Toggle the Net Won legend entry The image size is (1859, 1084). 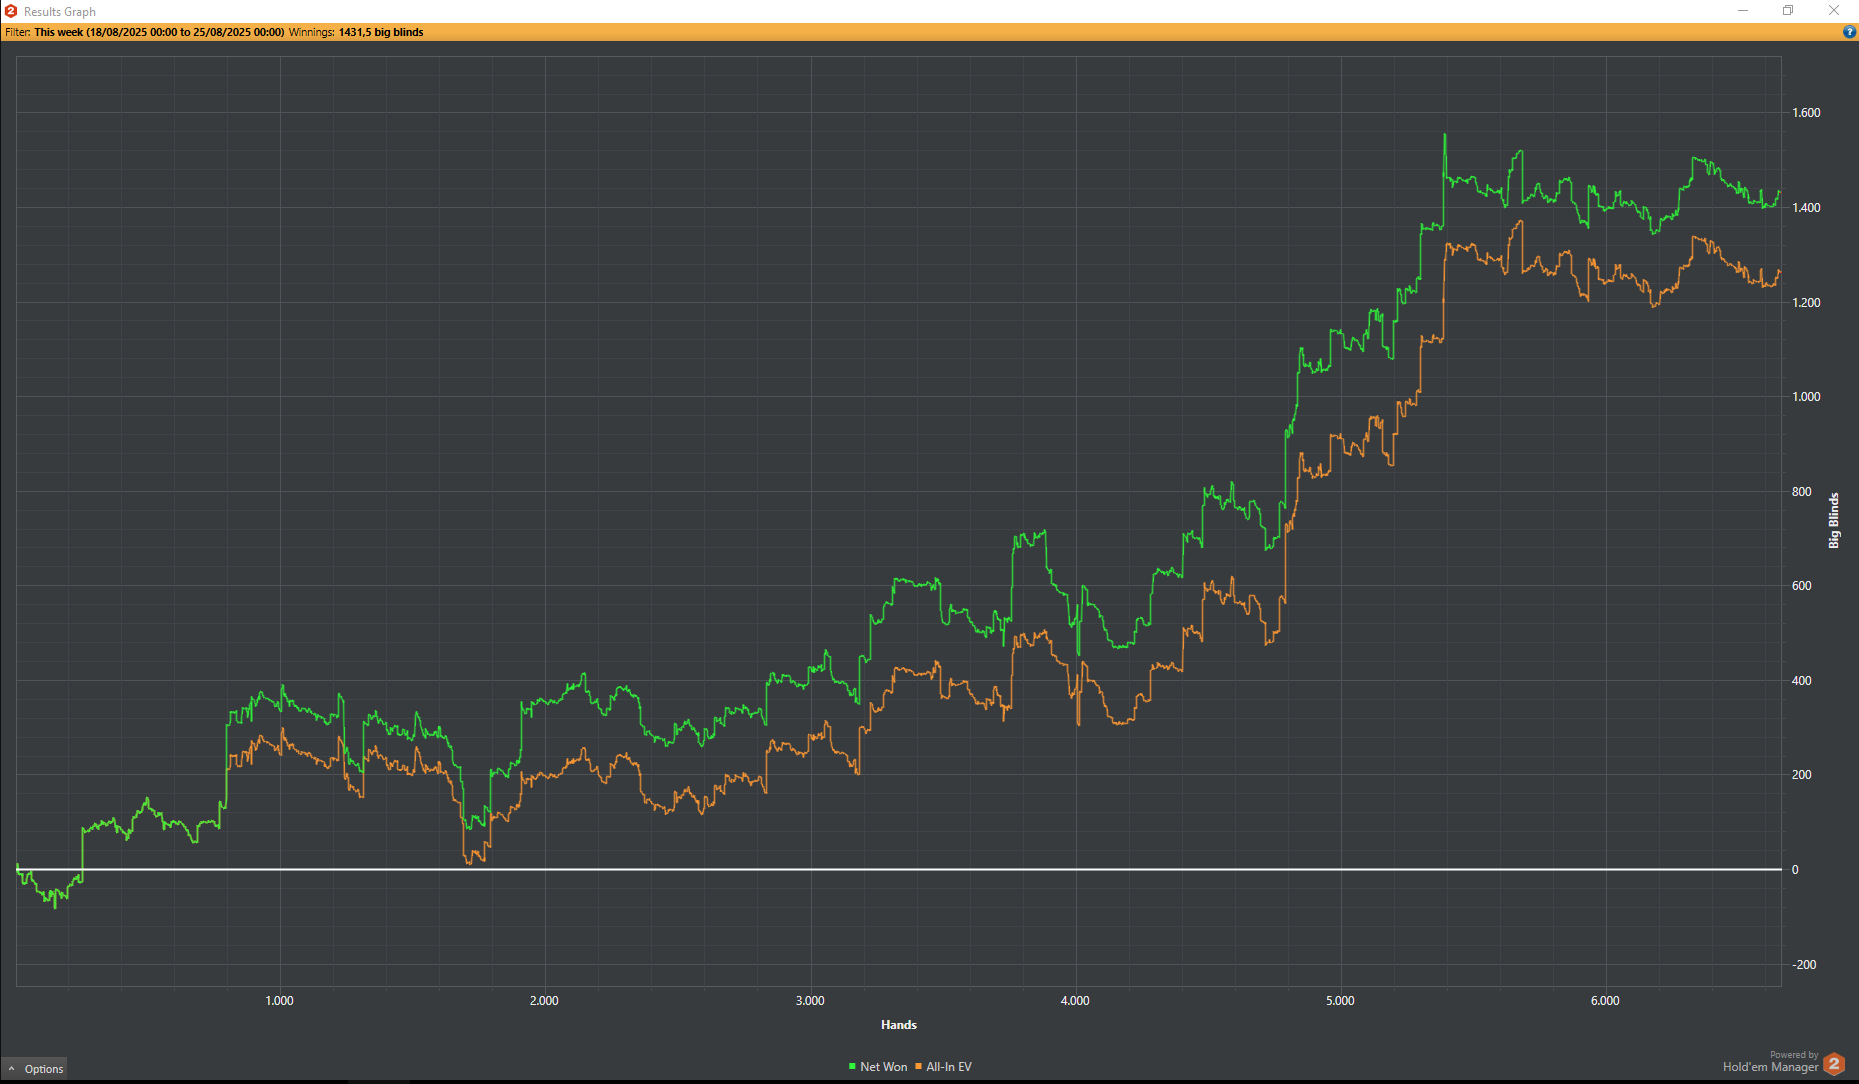(x=878, y=1067)
